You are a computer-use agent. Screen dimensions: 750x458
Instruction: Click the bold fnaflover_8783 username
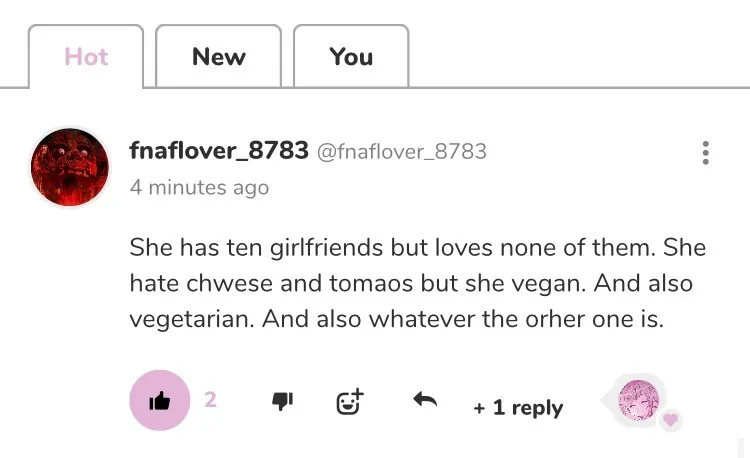(x=219, y=151)
